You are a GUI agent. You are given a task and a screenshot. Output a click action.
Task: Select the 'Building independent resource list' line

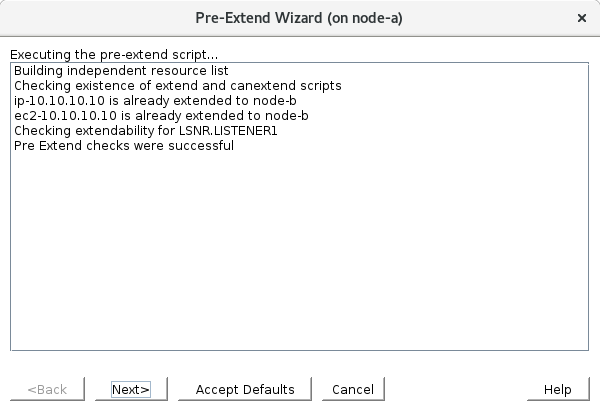[x=121, y=71]
